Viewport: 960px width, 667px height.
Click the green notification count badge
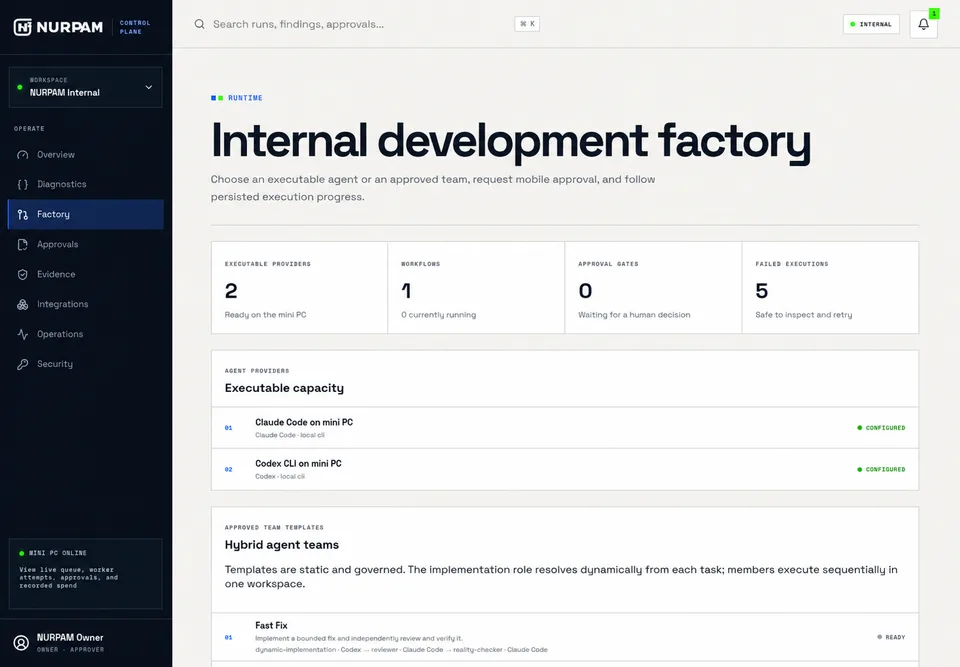pyautogui.click(x=934, y=13)
